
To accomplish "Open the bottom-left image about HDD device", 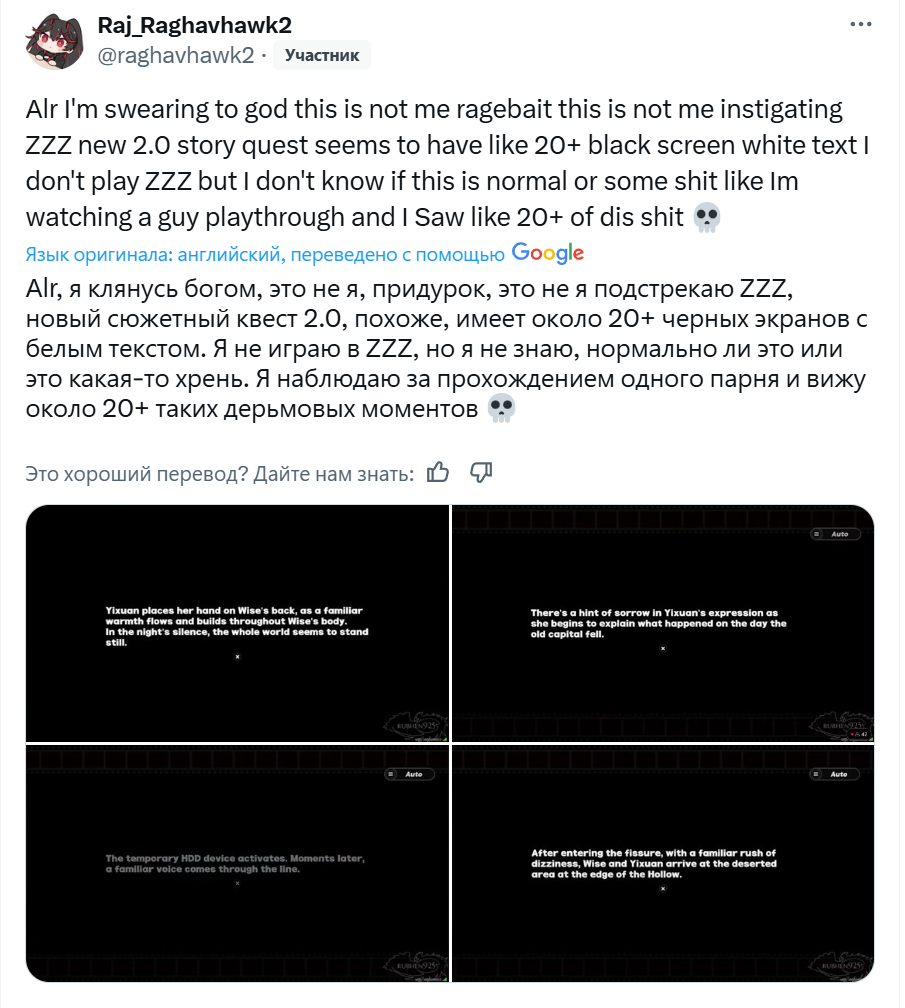I will [x=237, y=863].
